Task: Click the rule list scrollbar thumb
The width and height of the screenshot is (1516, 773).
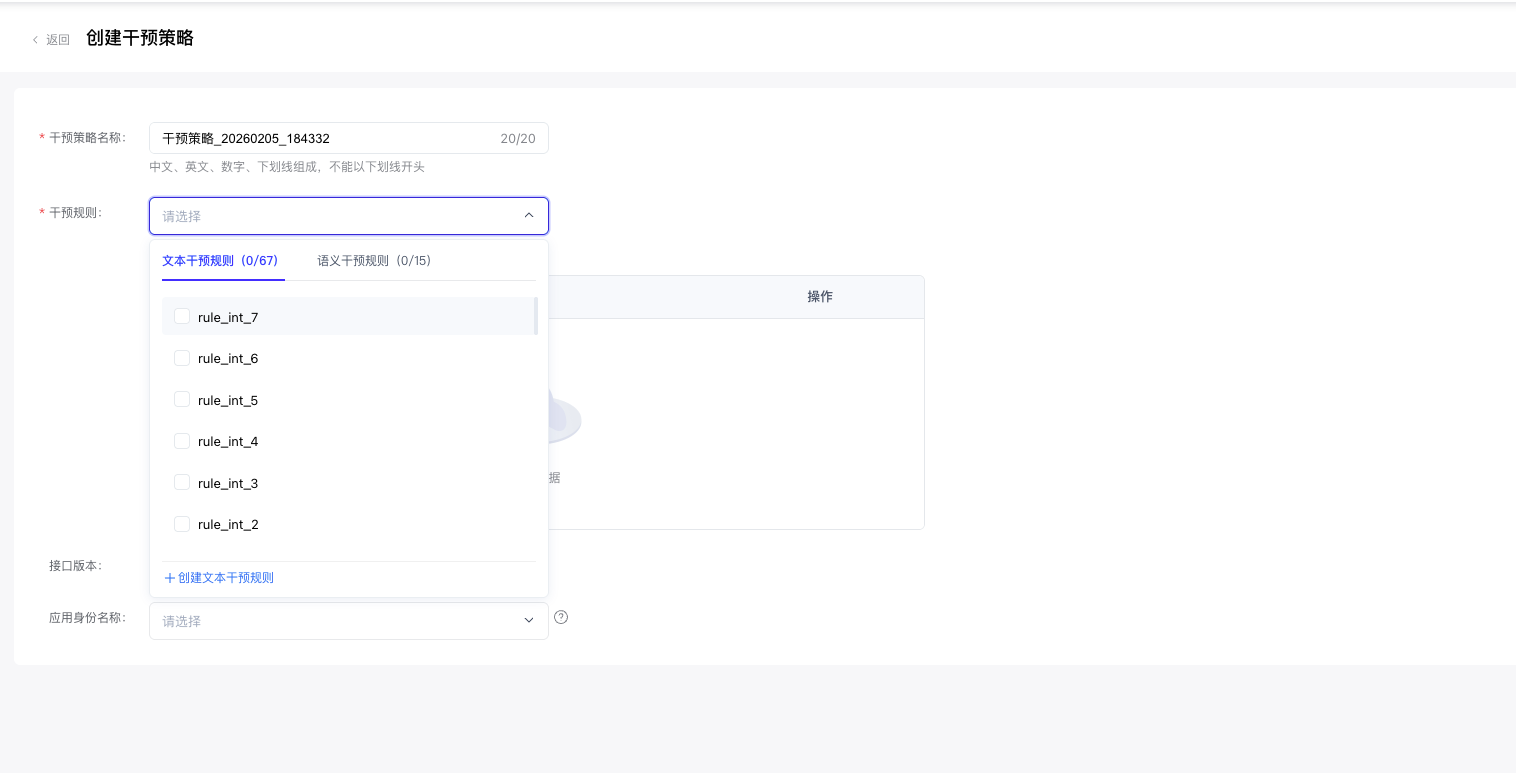Action: (x=536, y=316)
